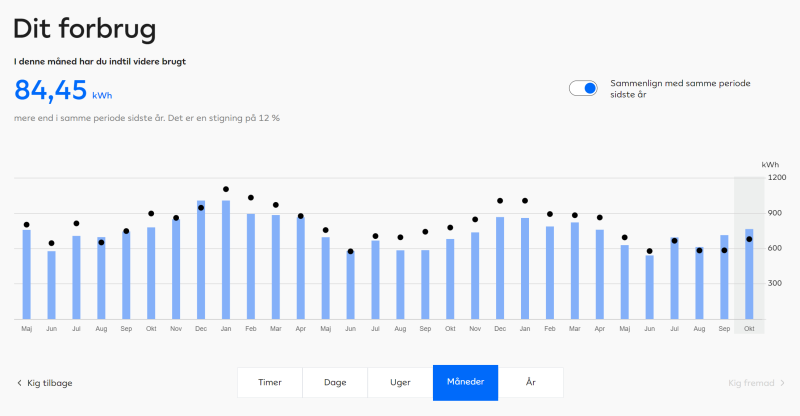
Task: Select the leftmost Maj bar in chart
Action: (x=27, y=275)
